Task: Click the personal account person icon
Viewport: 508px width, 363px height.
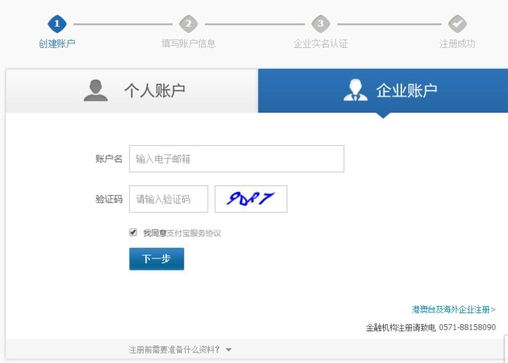Action: pyautogui.click(x=96, y=90)
